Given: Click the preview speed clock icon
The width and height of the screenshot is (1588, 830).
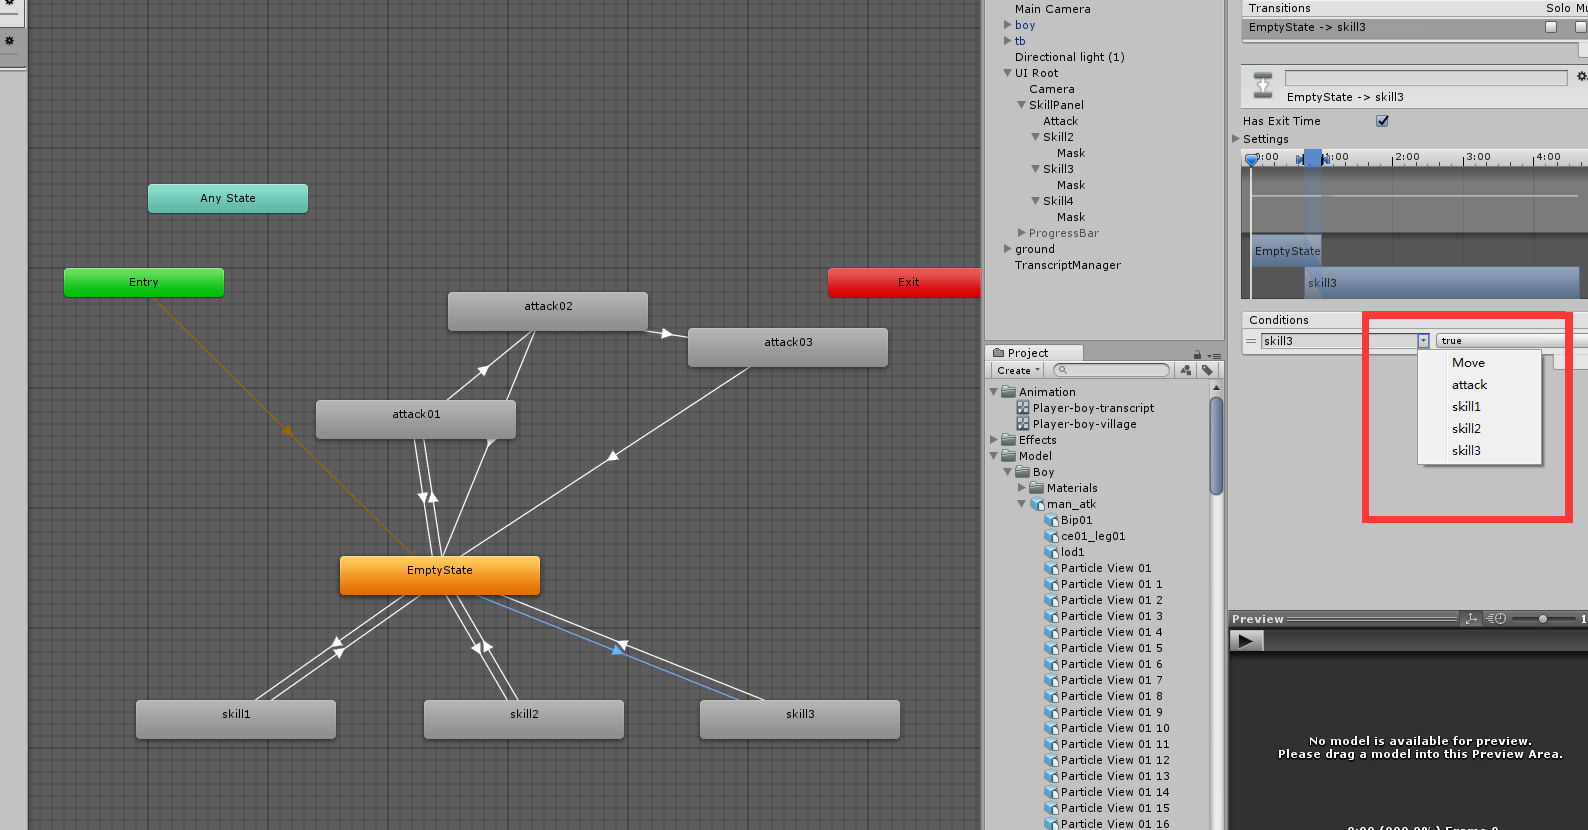Looking at the screenshot, I should pyautogui.click(x=1496, y=619).
